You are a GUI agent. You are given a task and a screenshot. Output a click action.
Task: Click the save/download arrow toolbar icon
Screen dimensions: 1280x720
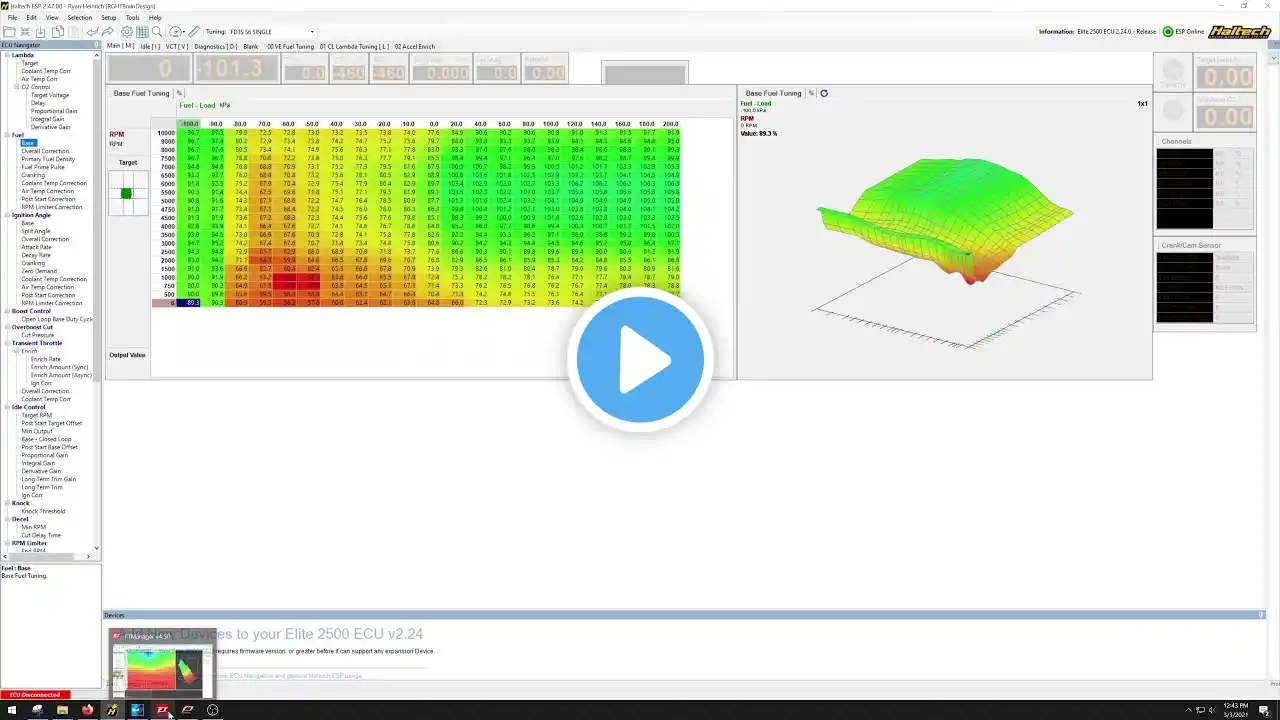pyautogui.click(x=41, y=32)
